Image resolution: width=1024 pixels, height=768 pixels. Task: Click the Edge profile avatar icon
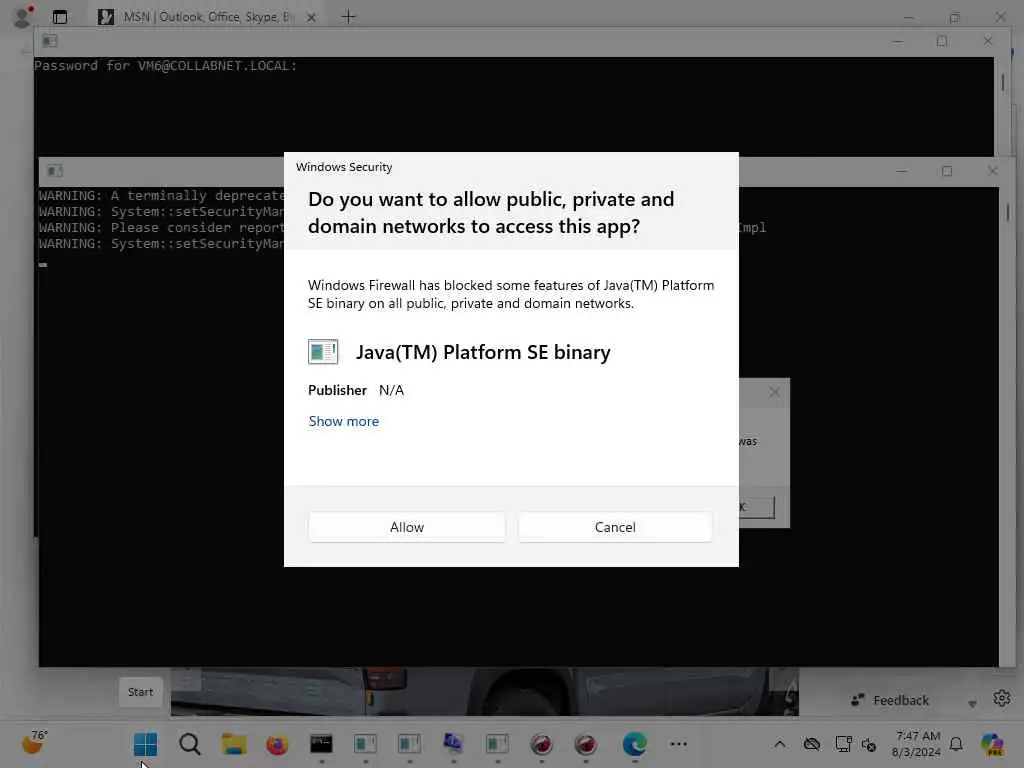click(22, 17)
